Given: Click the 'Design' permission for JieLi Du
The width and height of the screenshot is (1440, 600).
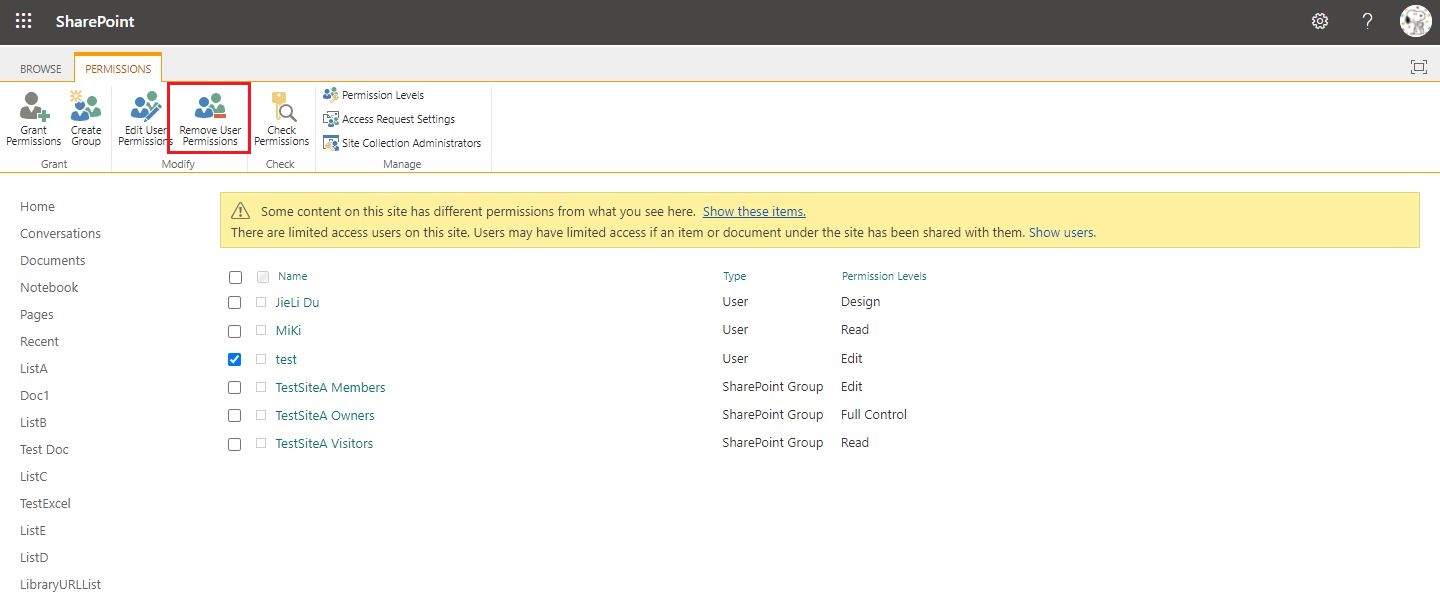Looking at the screenshot, I should [861, 302].
